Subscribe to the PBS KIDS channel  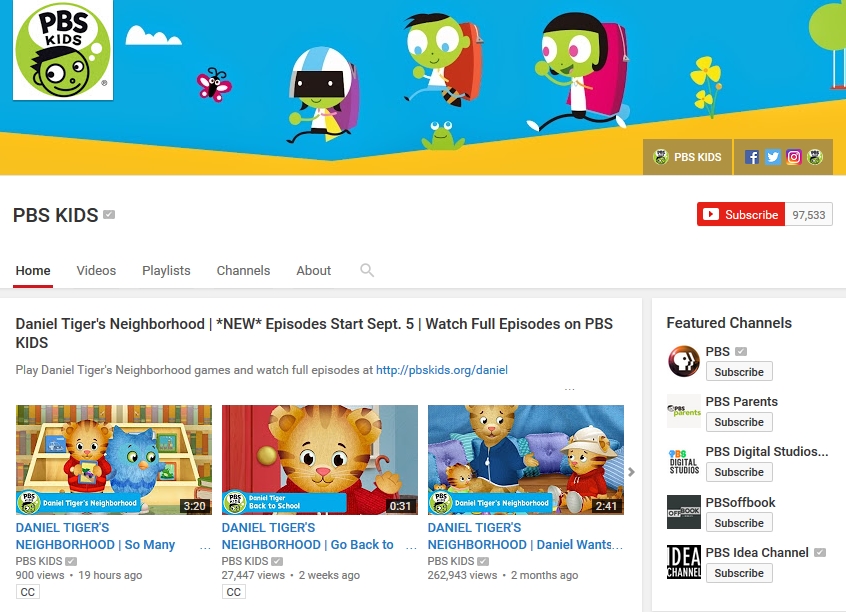click(741, 214)
